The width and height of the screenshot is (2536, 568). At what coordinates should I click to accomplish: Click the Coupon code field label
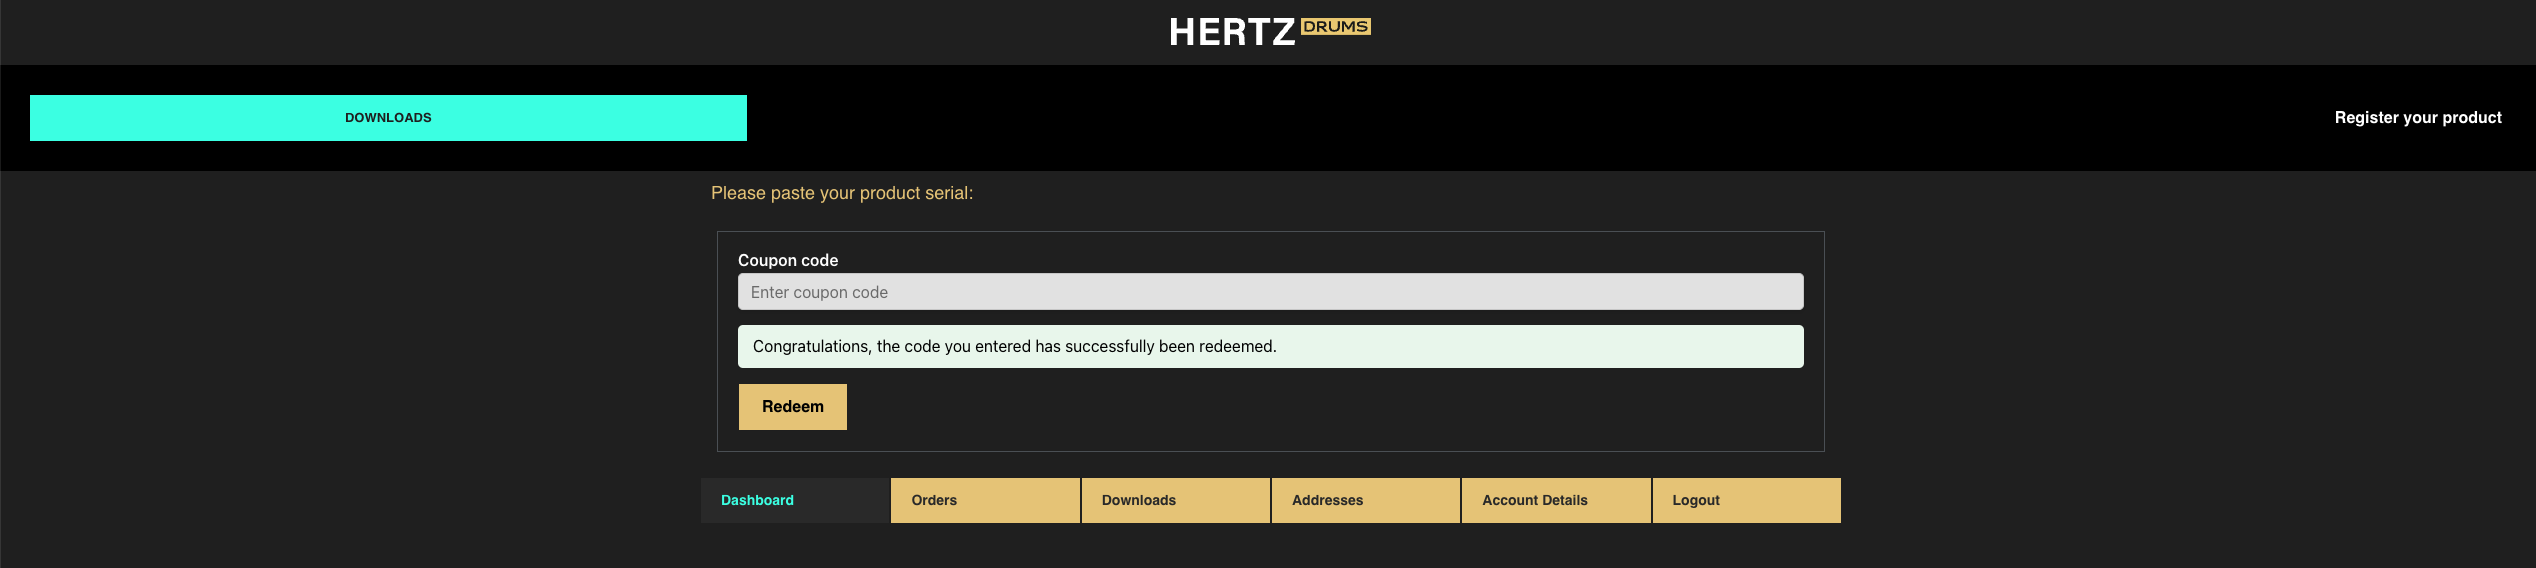tap(788, 260)
